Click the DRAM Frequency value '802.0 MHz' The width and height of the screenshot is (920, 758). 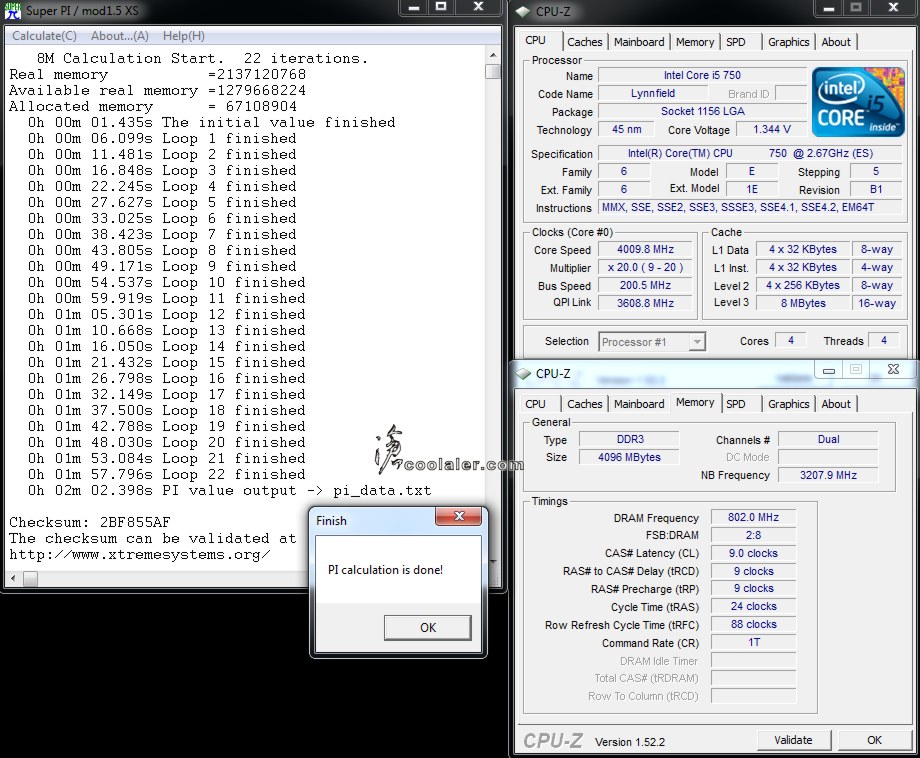click(x=753, y=517)
